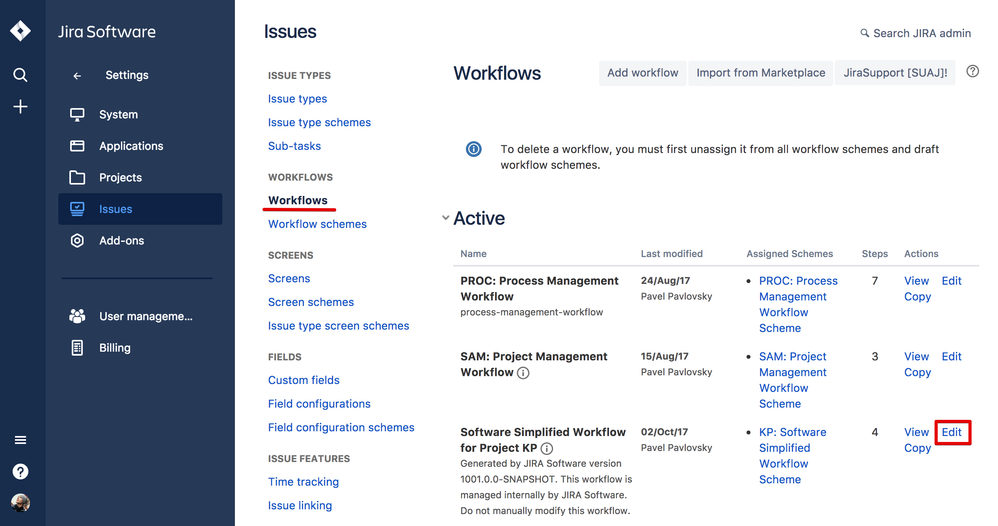Open KP: Software Simplified Workflow Scheme link
Image resolution: width=998 pixels, height=526 pixels.
tap(792, 456)
